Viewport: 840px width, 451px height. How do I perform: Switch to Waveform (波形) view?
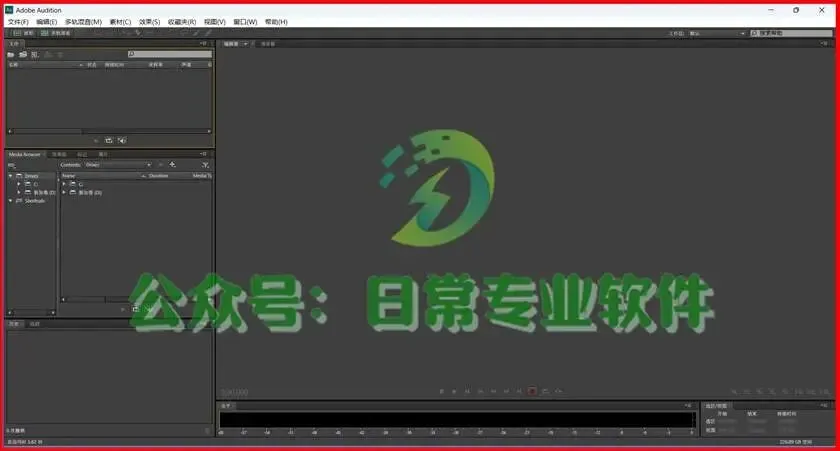click(x=23, y=33)
